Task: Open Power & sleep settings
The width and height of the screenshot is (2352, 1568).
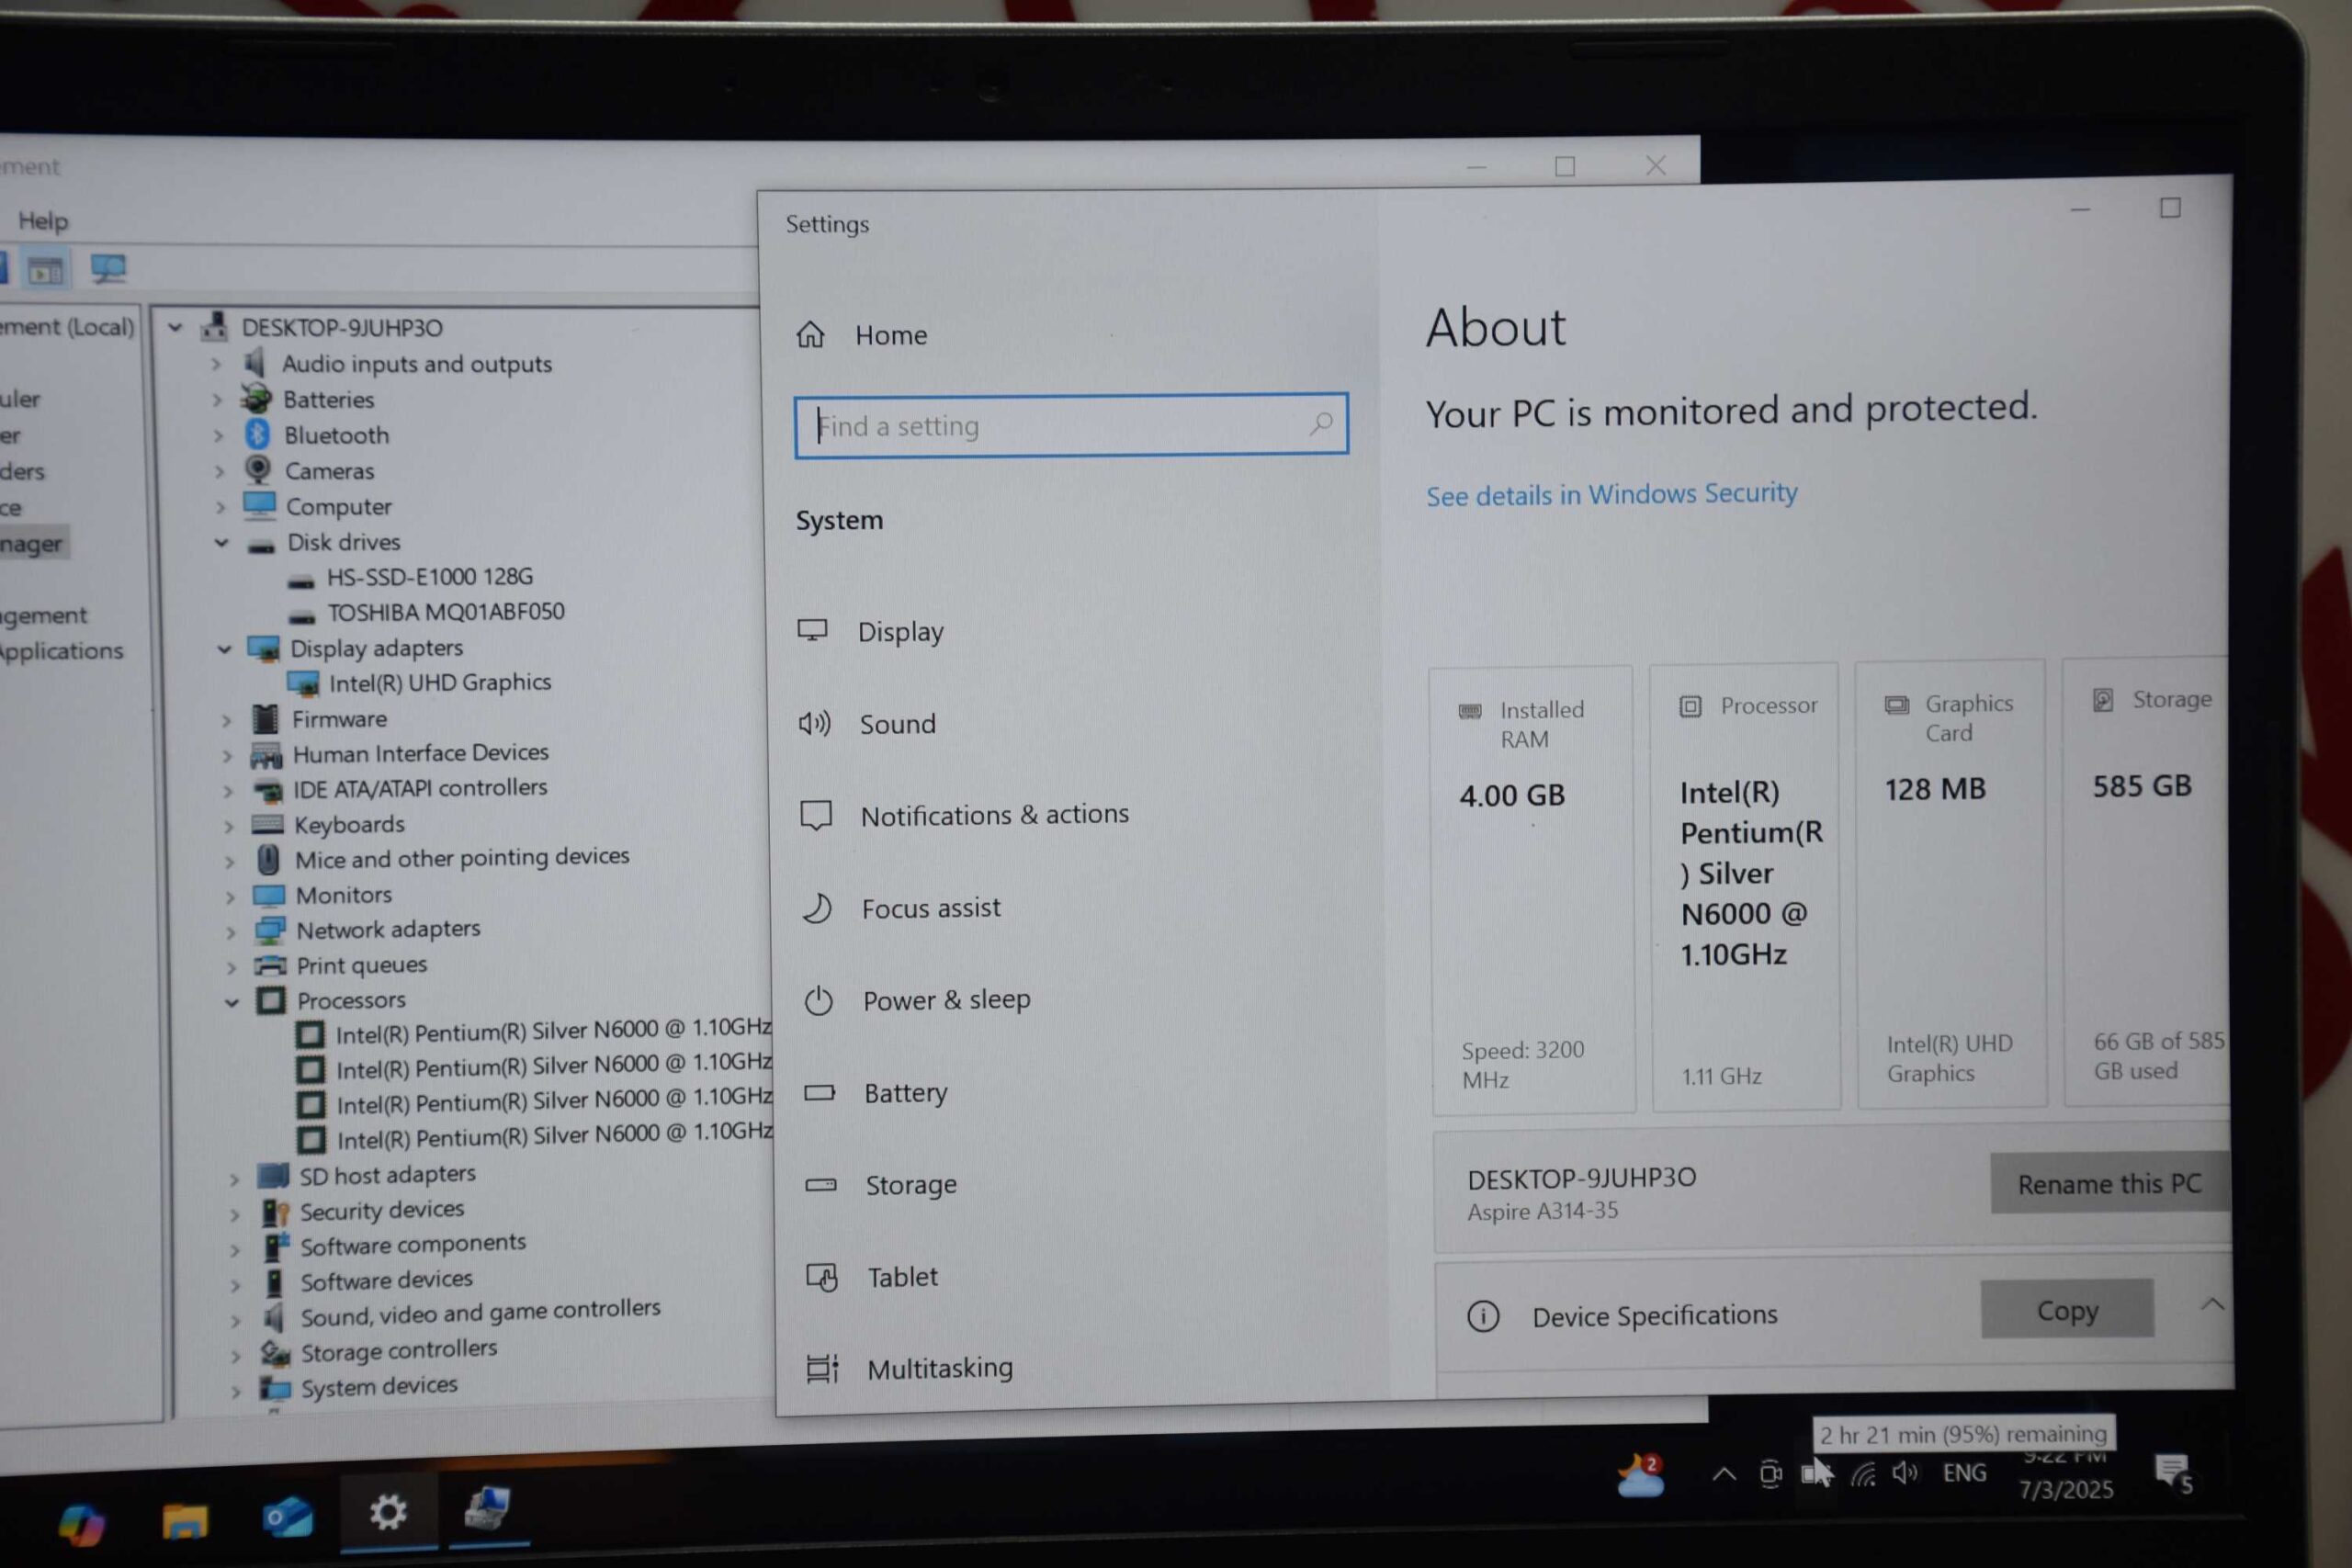Action: [946, 1000]
